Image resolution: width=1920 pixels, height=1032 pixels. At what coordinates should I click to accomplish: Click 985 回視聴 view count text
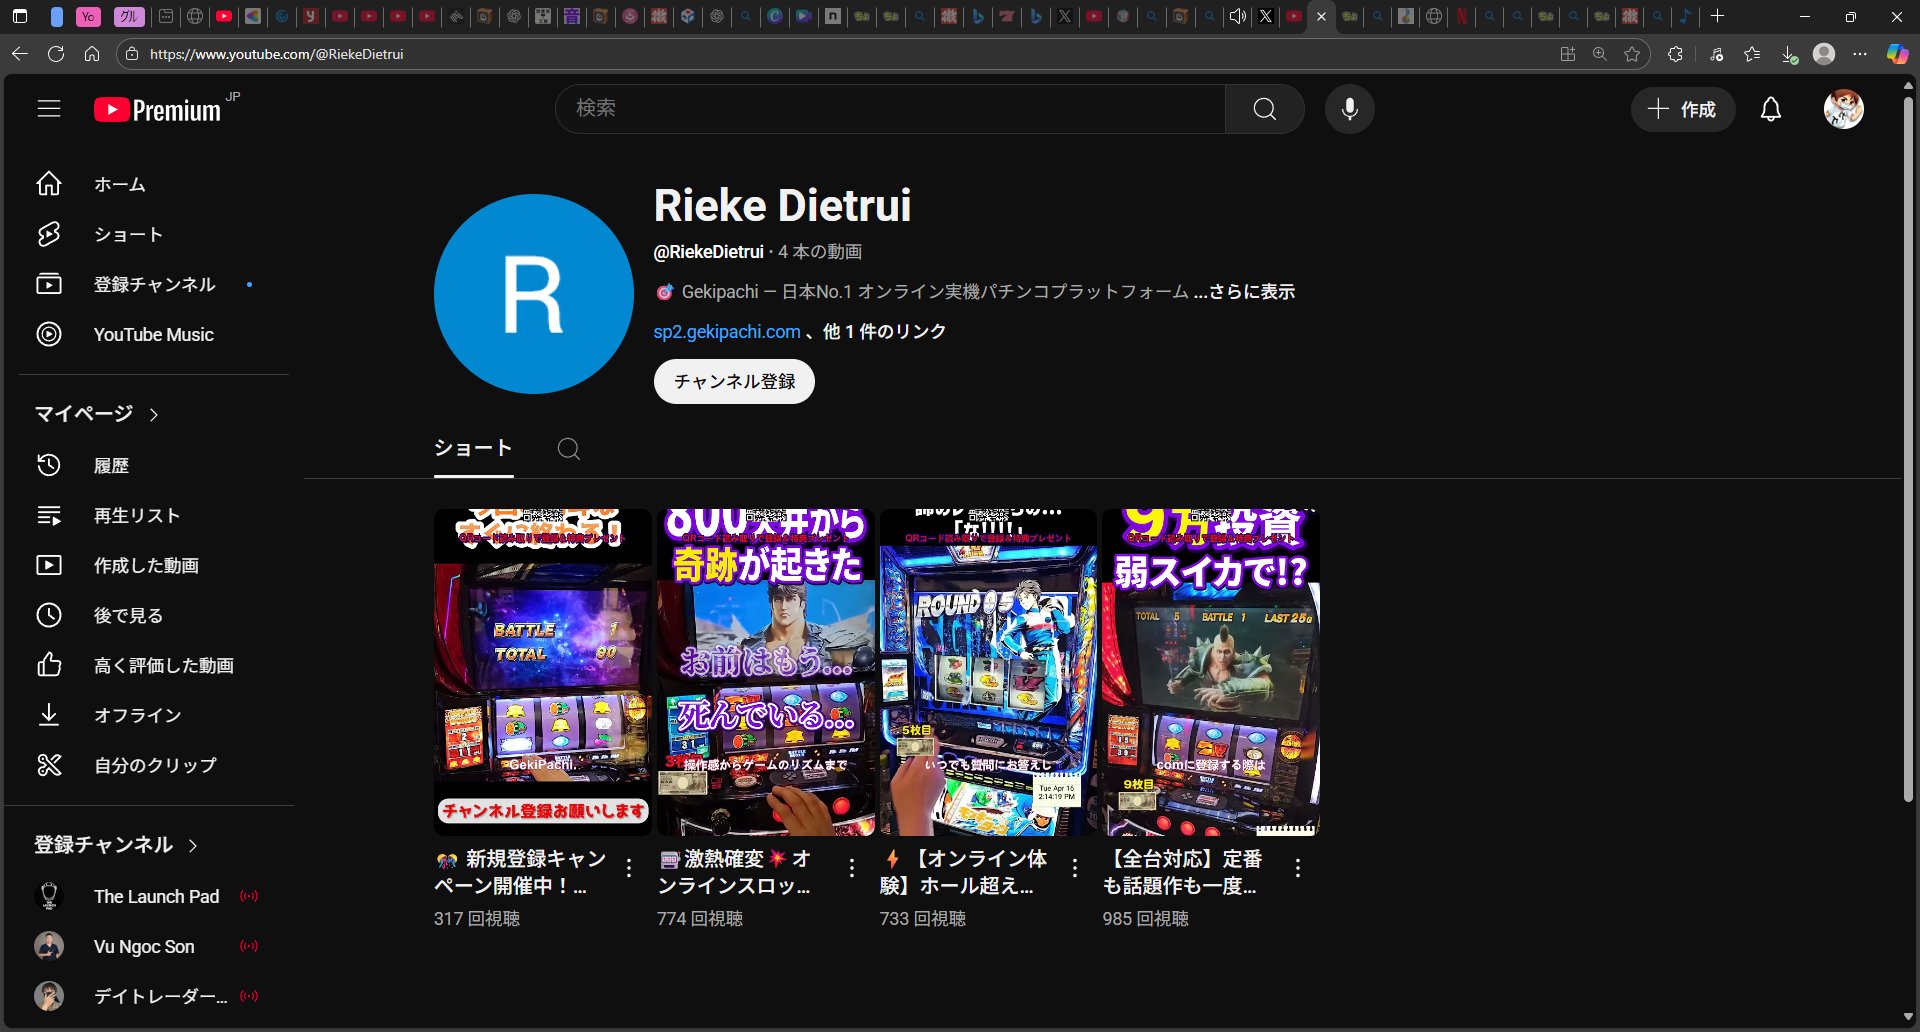click(1146, 919)
